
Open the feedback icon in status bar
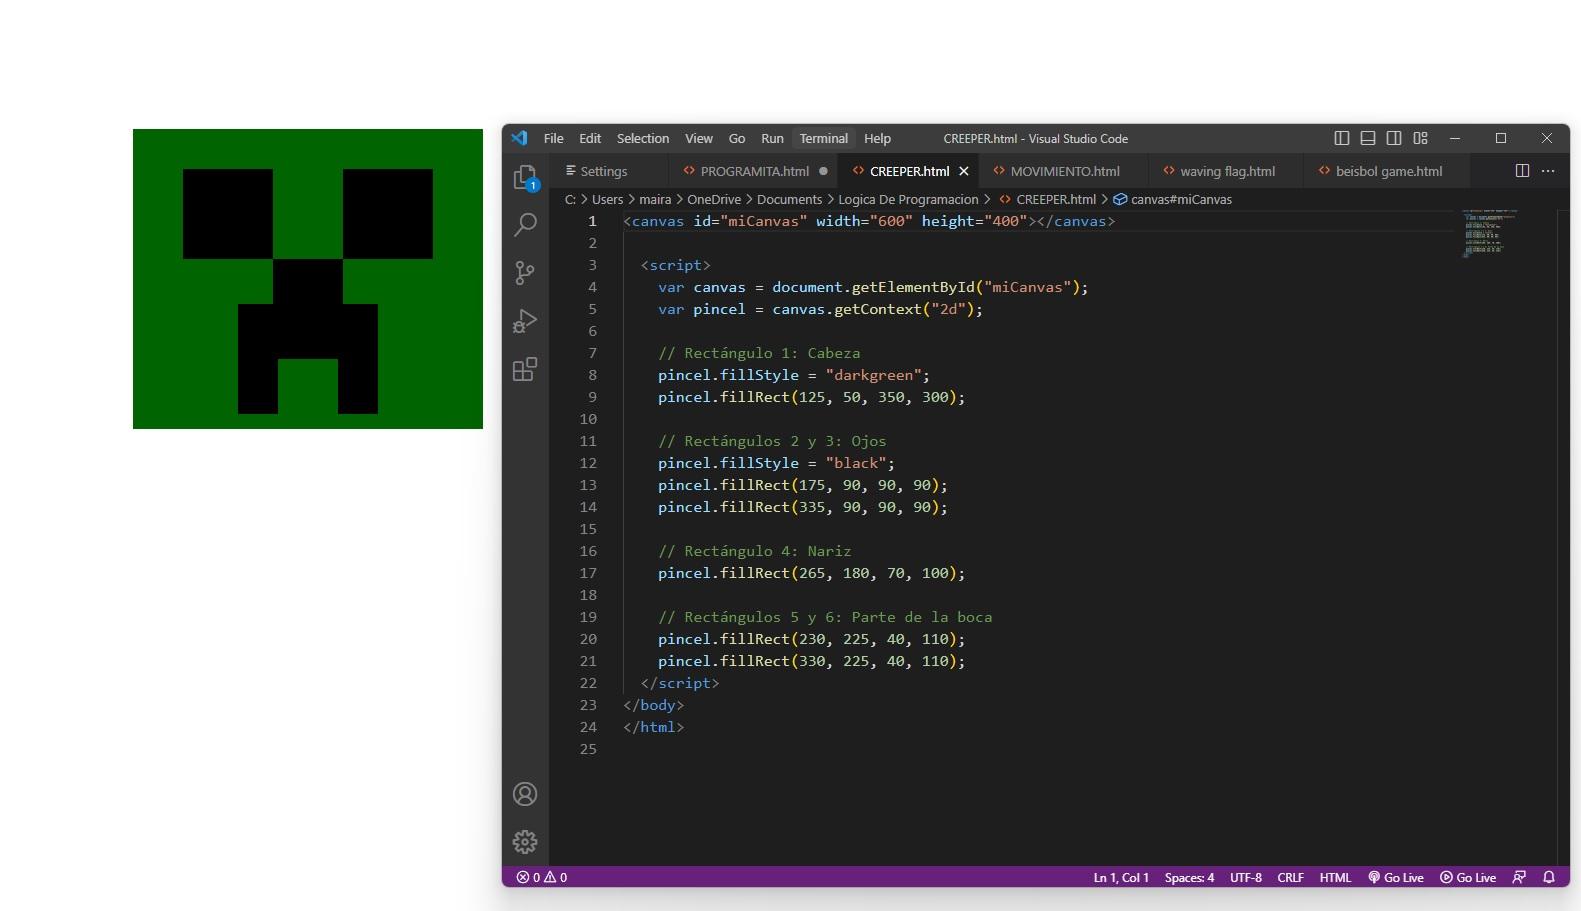pos(1519,877)
